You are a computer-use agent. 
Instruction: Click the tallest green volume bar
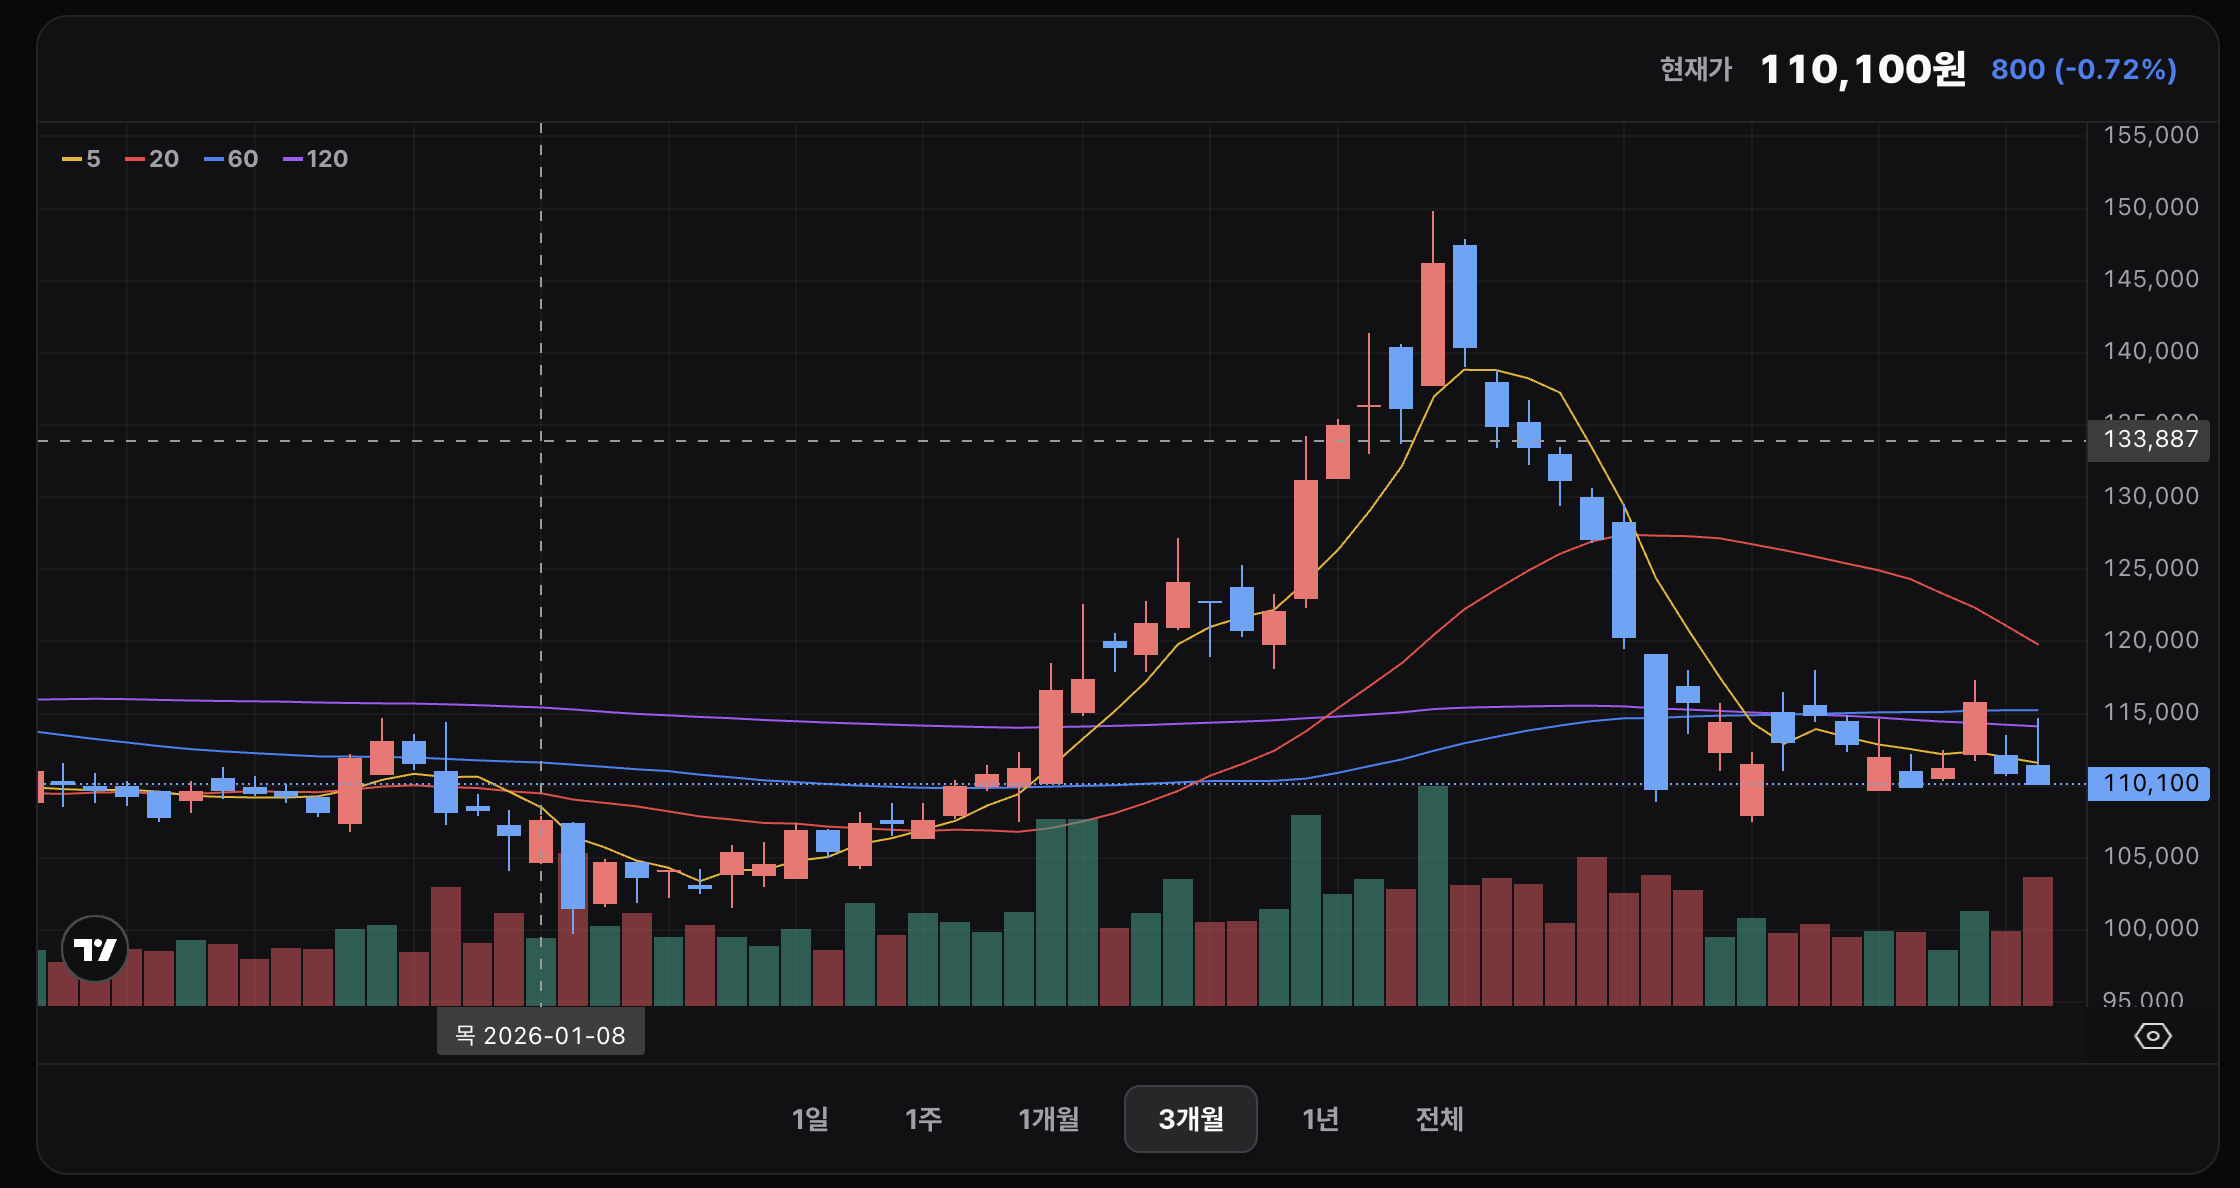(1432, 895)
